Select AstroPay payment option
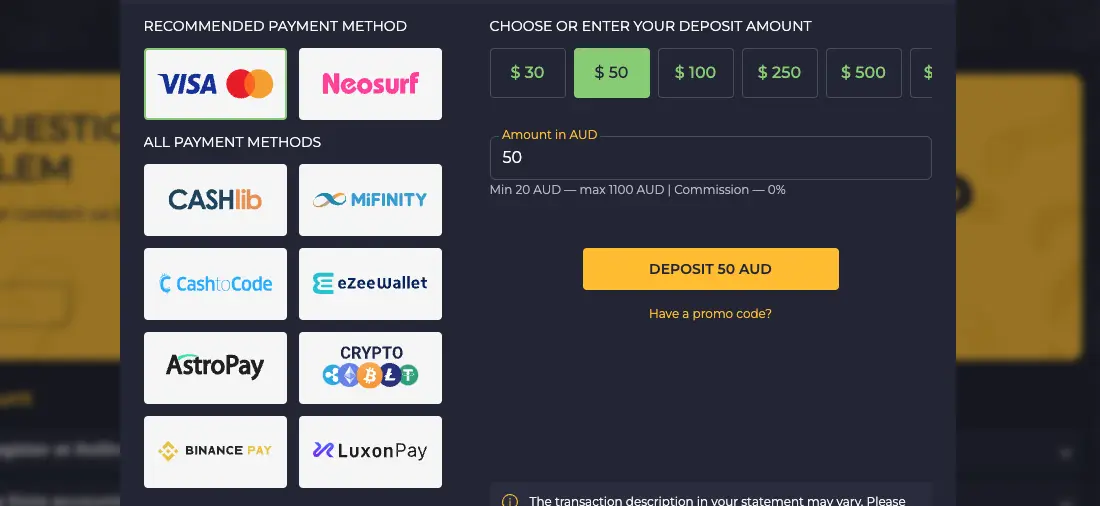Image resolution: width=1100 pixels, height=506 pixels. coord(215,368)
